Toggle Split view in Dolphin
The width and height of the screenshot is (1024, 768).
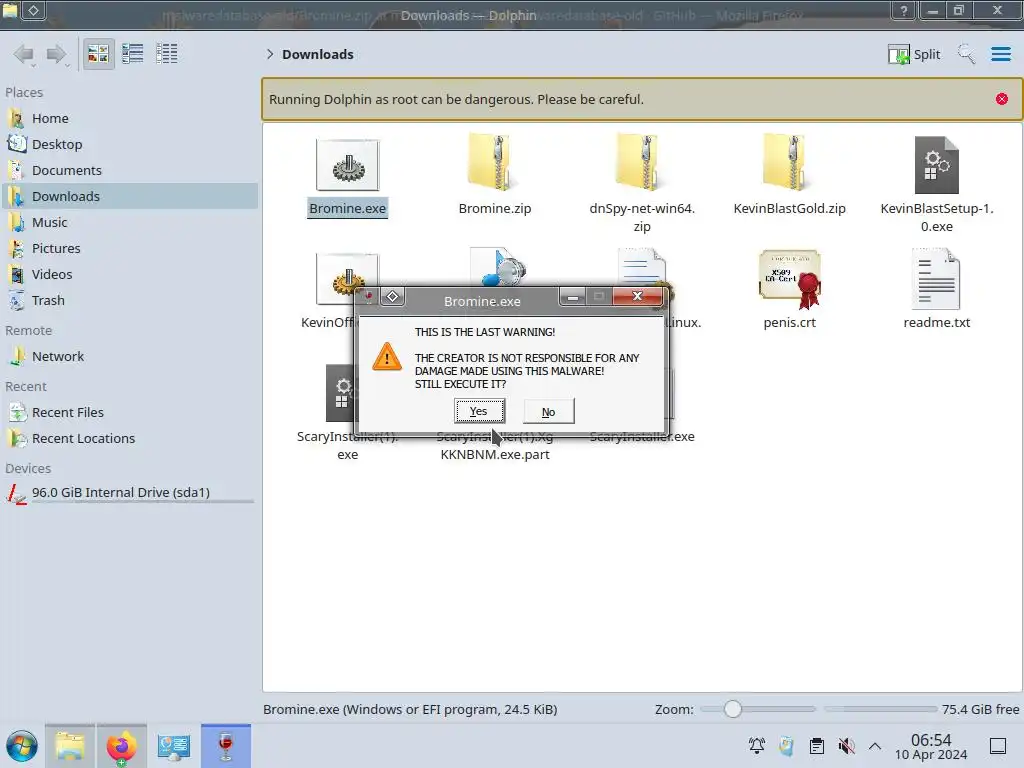coord(914,54)
